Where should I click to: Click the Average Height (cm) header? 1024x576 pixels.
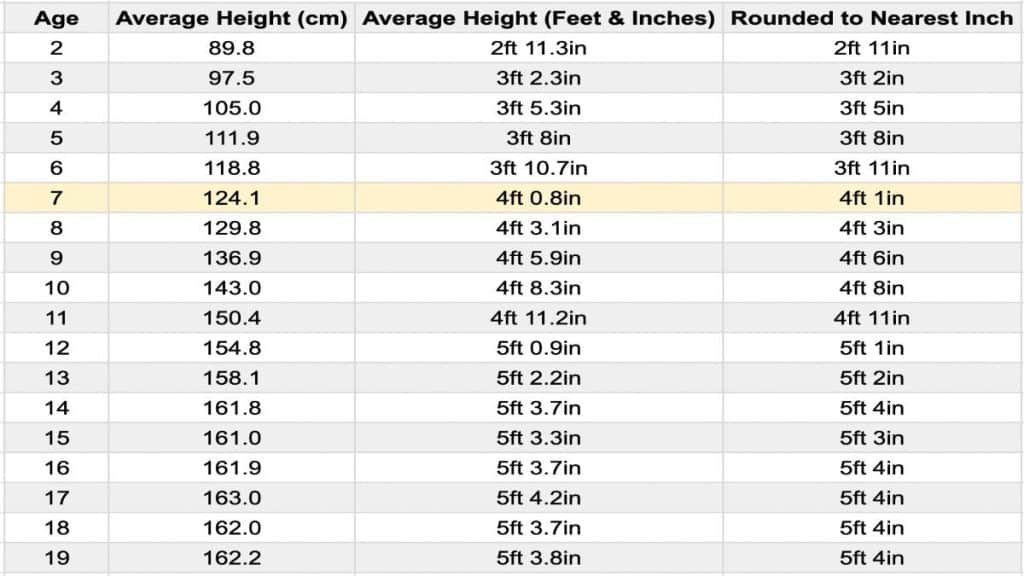[x=232, y=18]
